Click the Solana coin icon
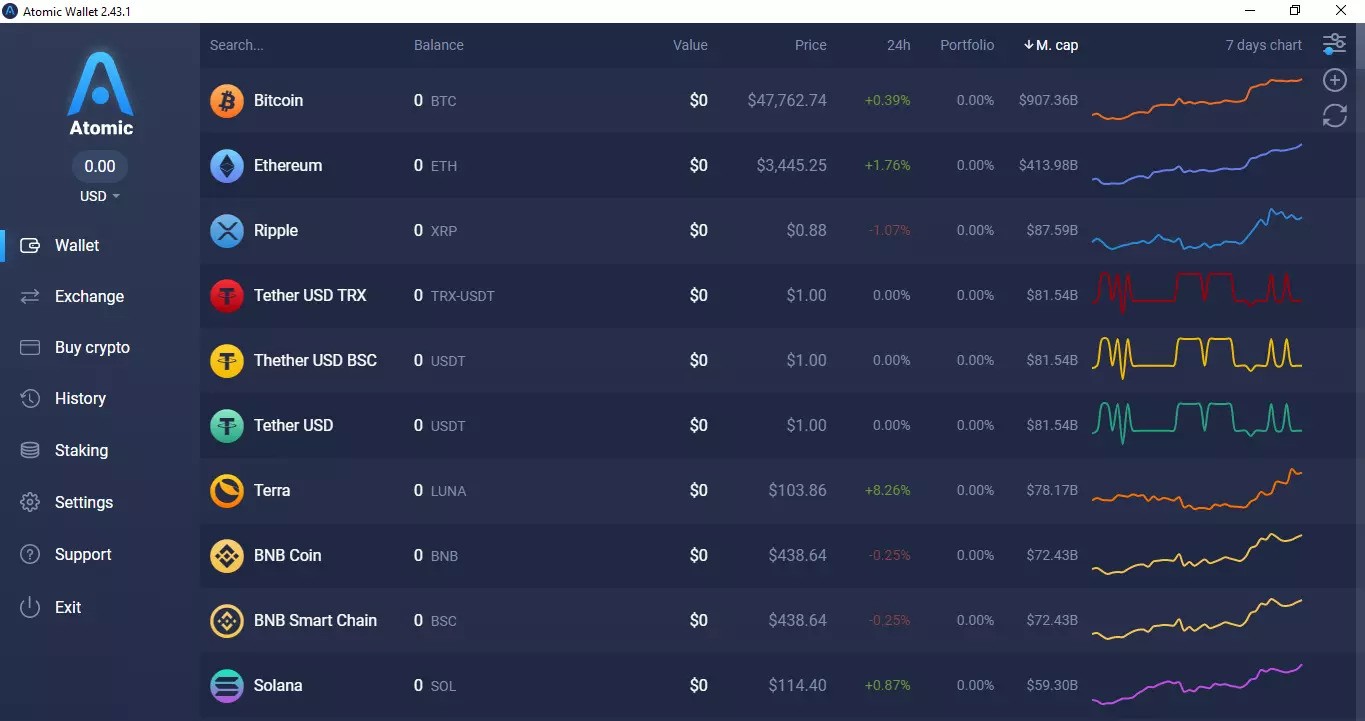The image size is (1365, 721). pyautogui.click(x=227, y=686)
